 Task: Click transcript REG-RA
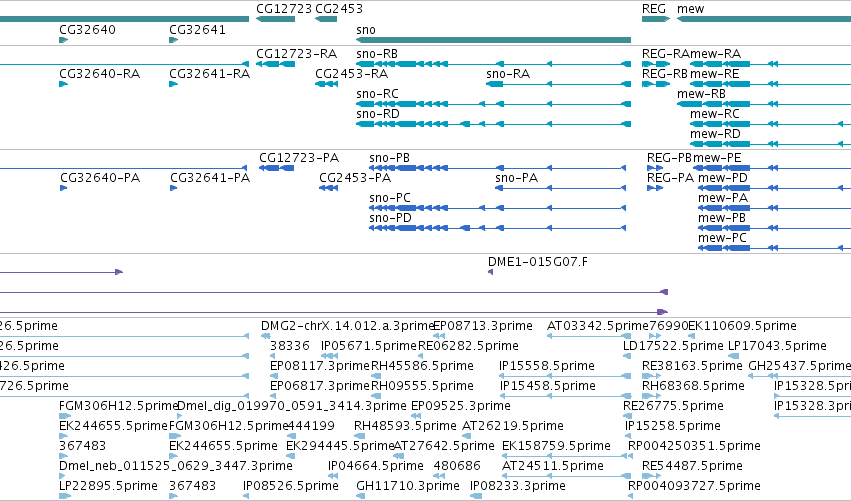pos(665,54)
